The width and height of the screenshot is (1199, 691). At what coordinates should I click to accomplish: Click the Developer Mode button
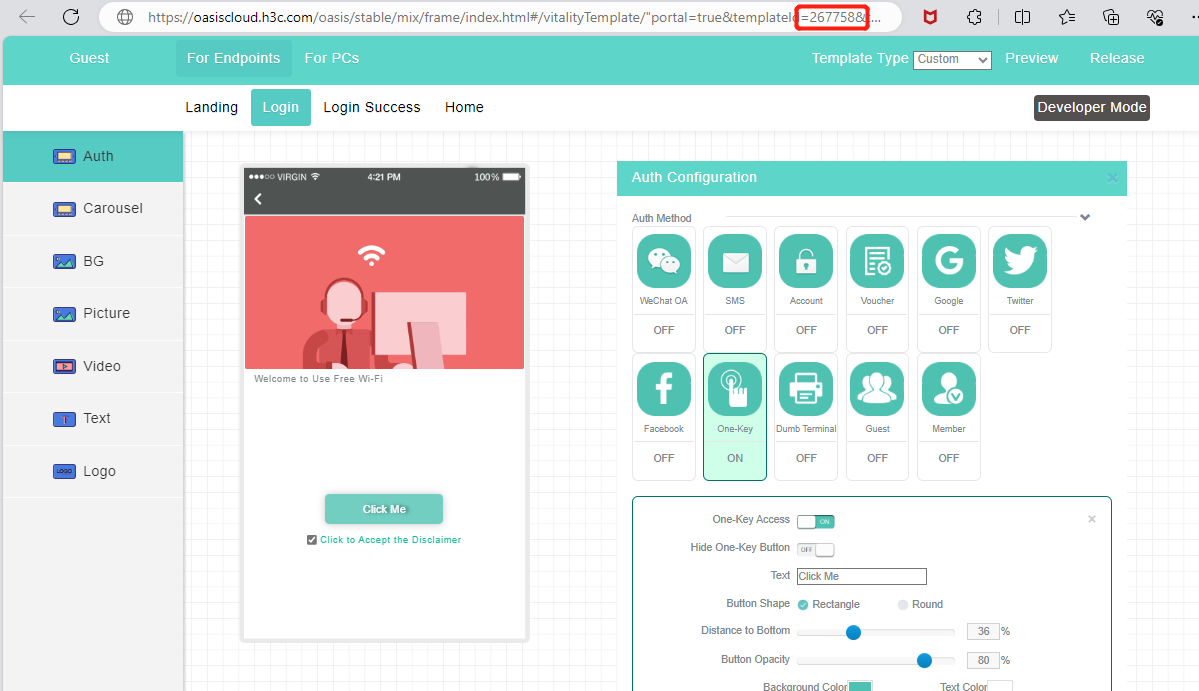1092,107
